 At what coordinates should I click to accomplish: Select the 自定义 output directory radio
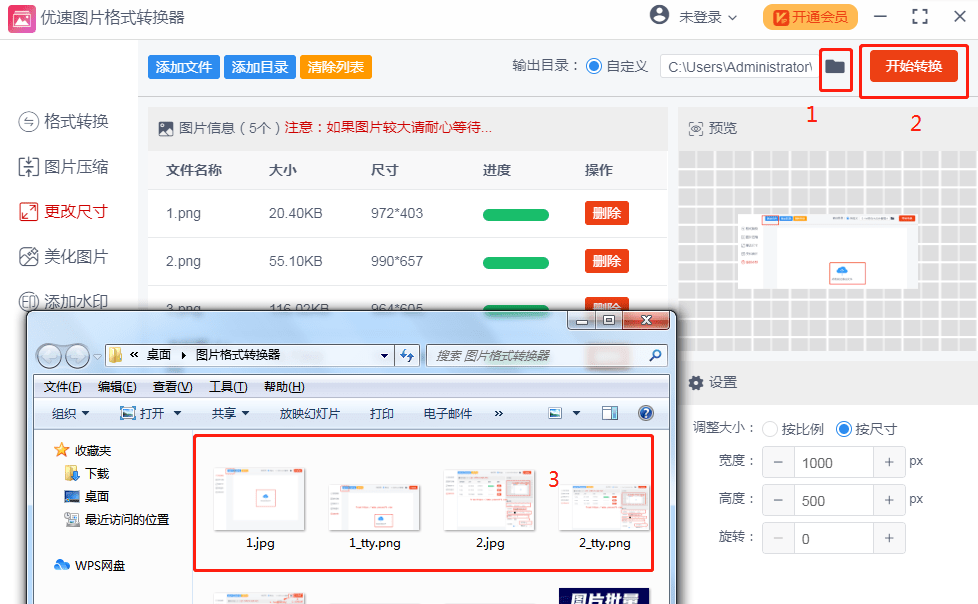pyautogui.click(x=594, y=67)
